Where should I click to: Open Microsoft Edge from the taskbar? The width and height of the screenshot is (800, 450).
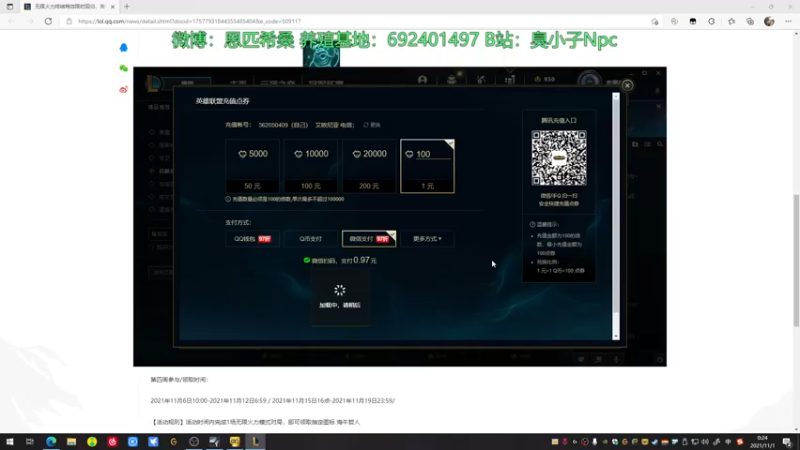tap(51, 442)
